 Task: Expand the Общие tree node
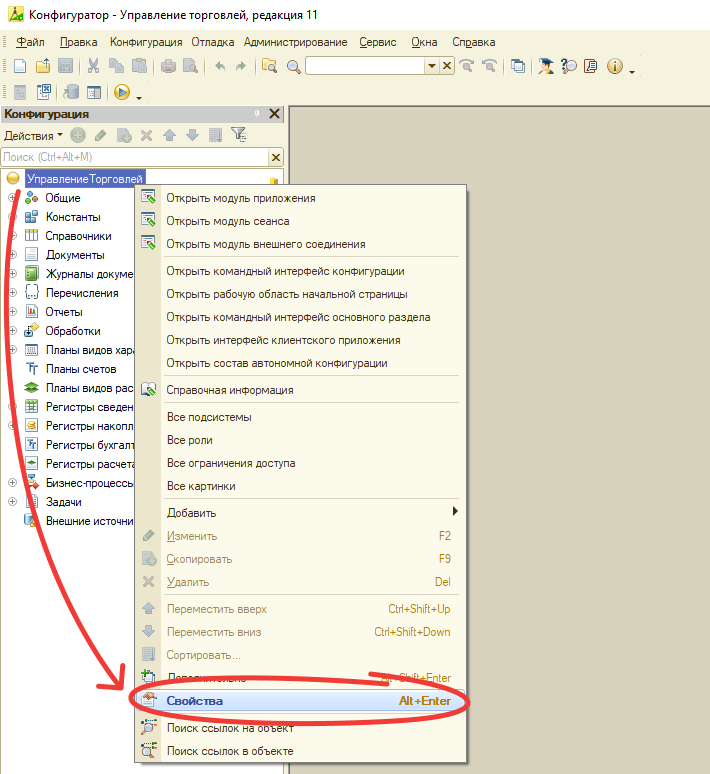tap(12, 198)
